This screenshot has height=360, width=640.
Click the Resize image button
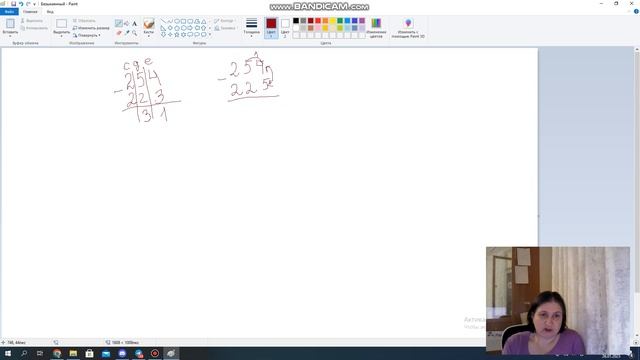[x=91, y=28]
